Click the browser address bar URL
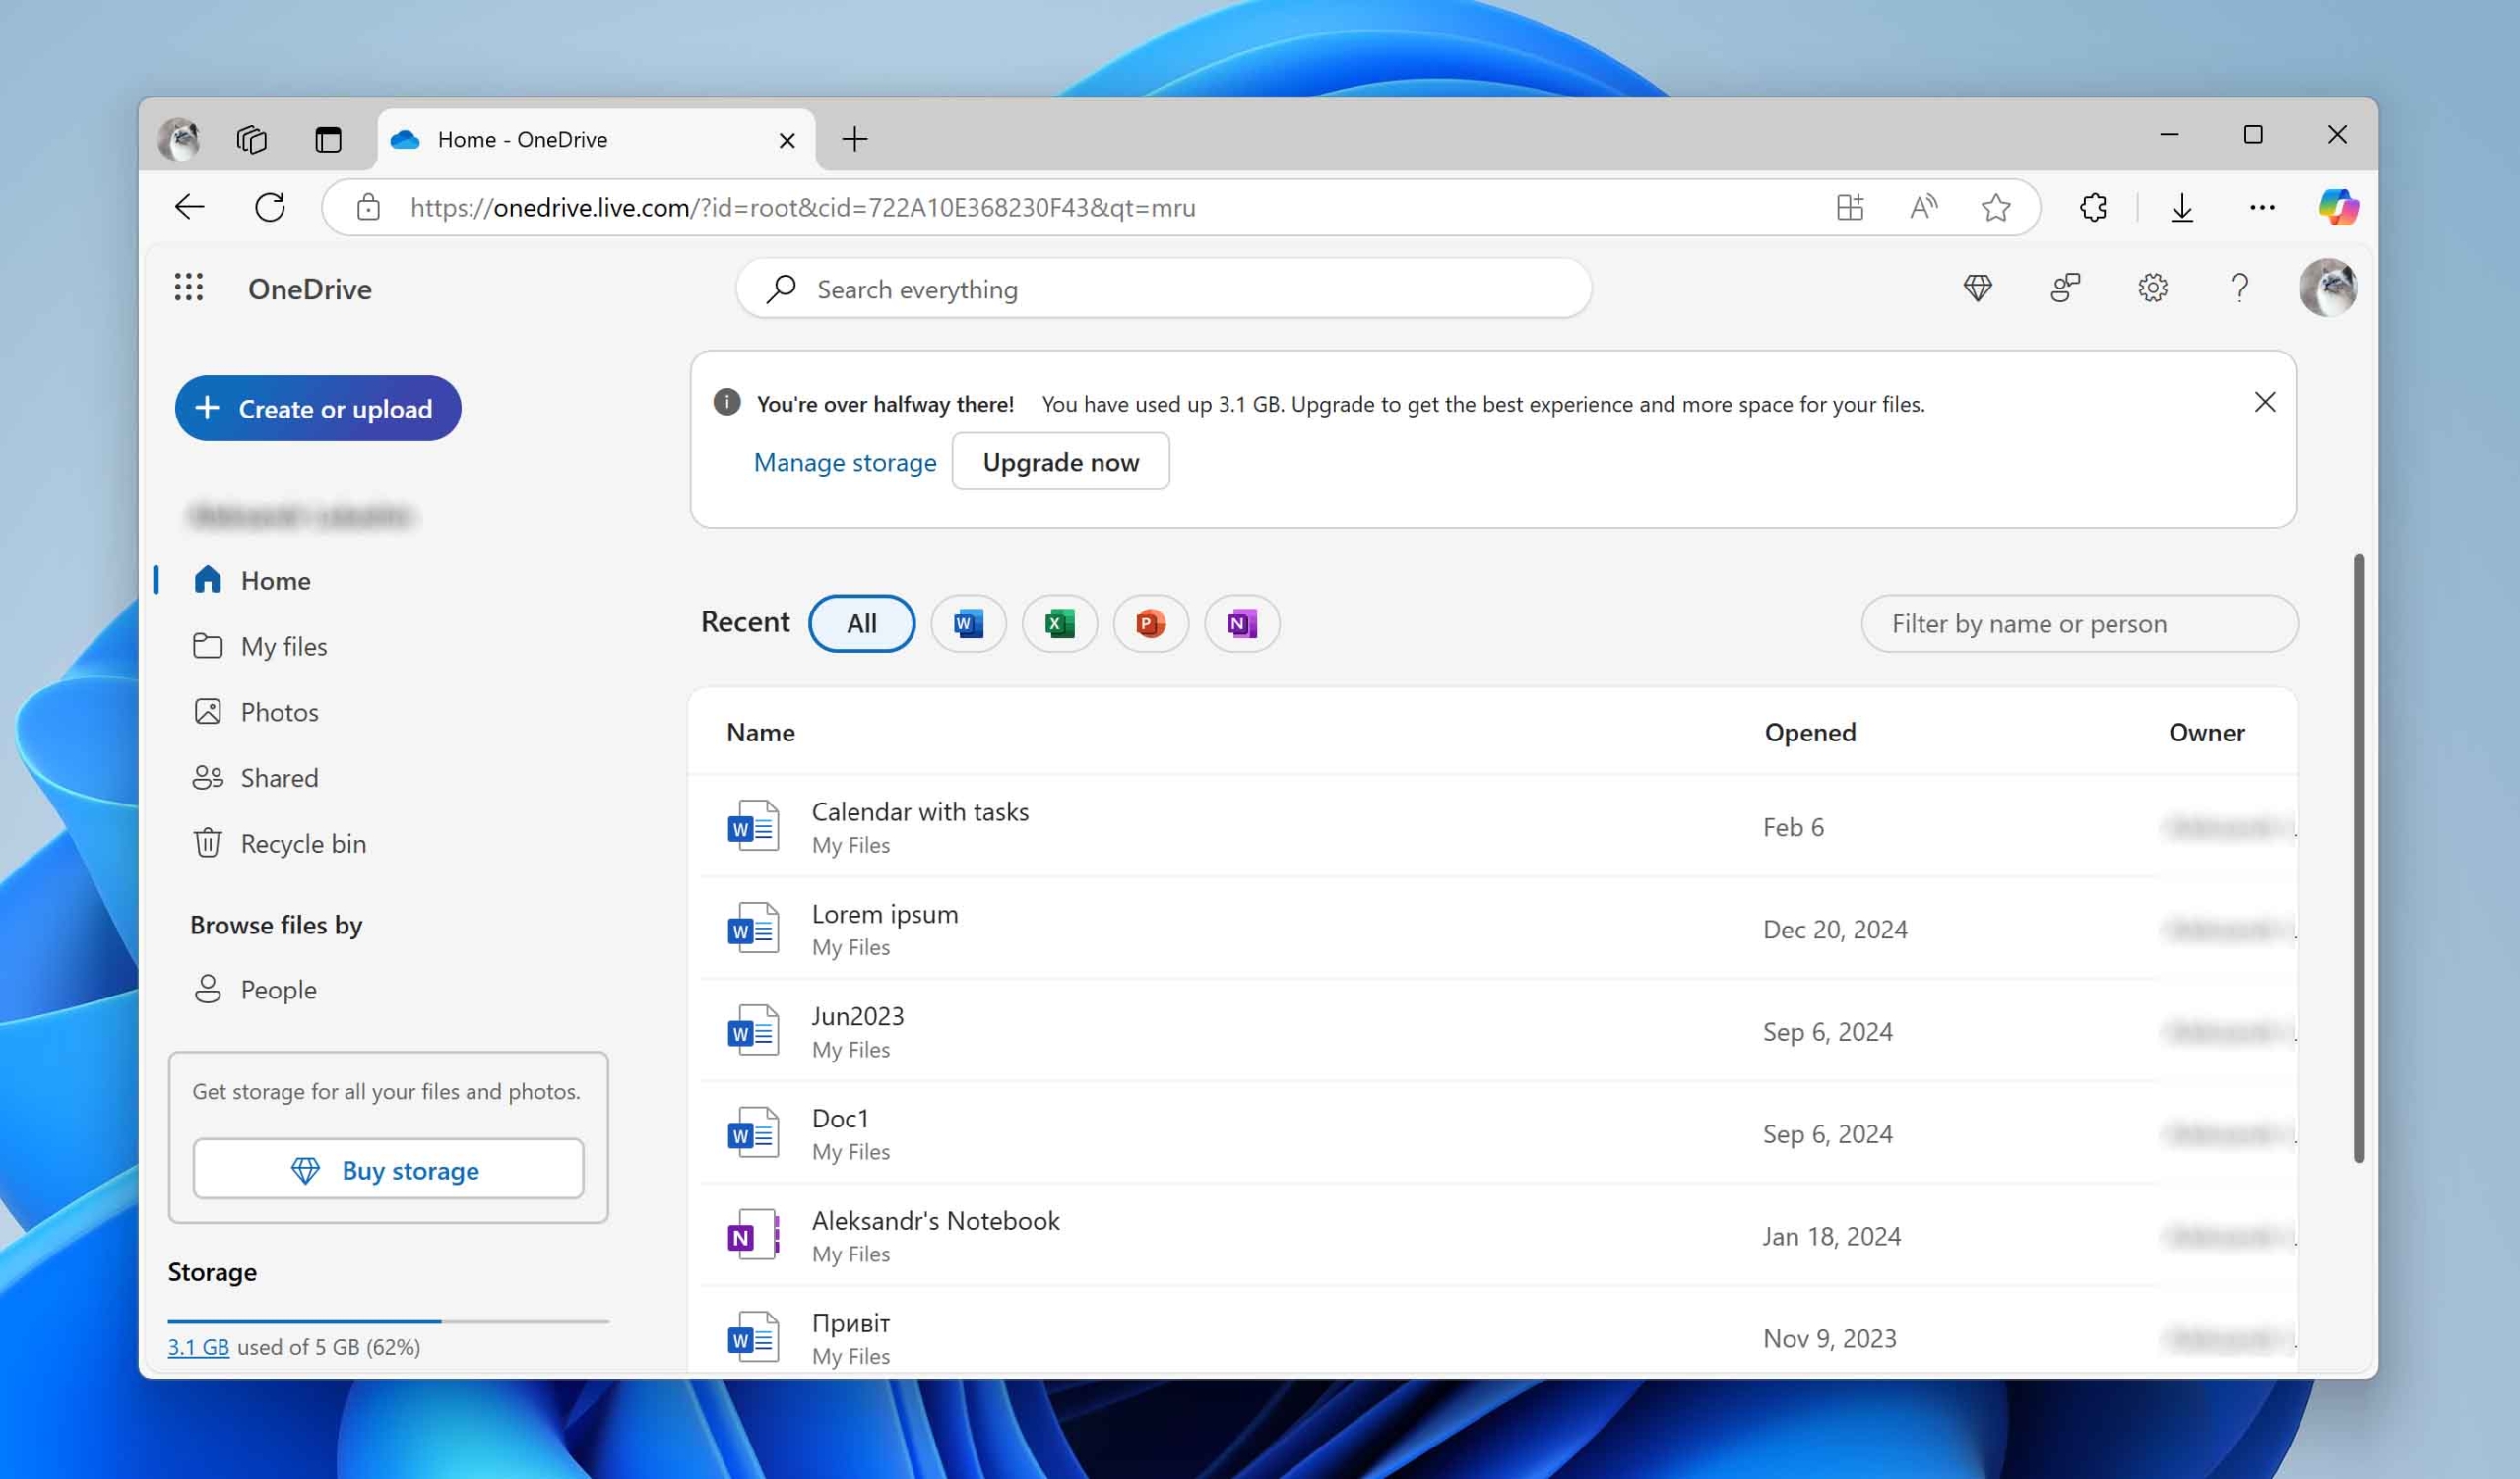Image resolution: width=2520 pixels, height=1479 pixels. coord(803,207)
